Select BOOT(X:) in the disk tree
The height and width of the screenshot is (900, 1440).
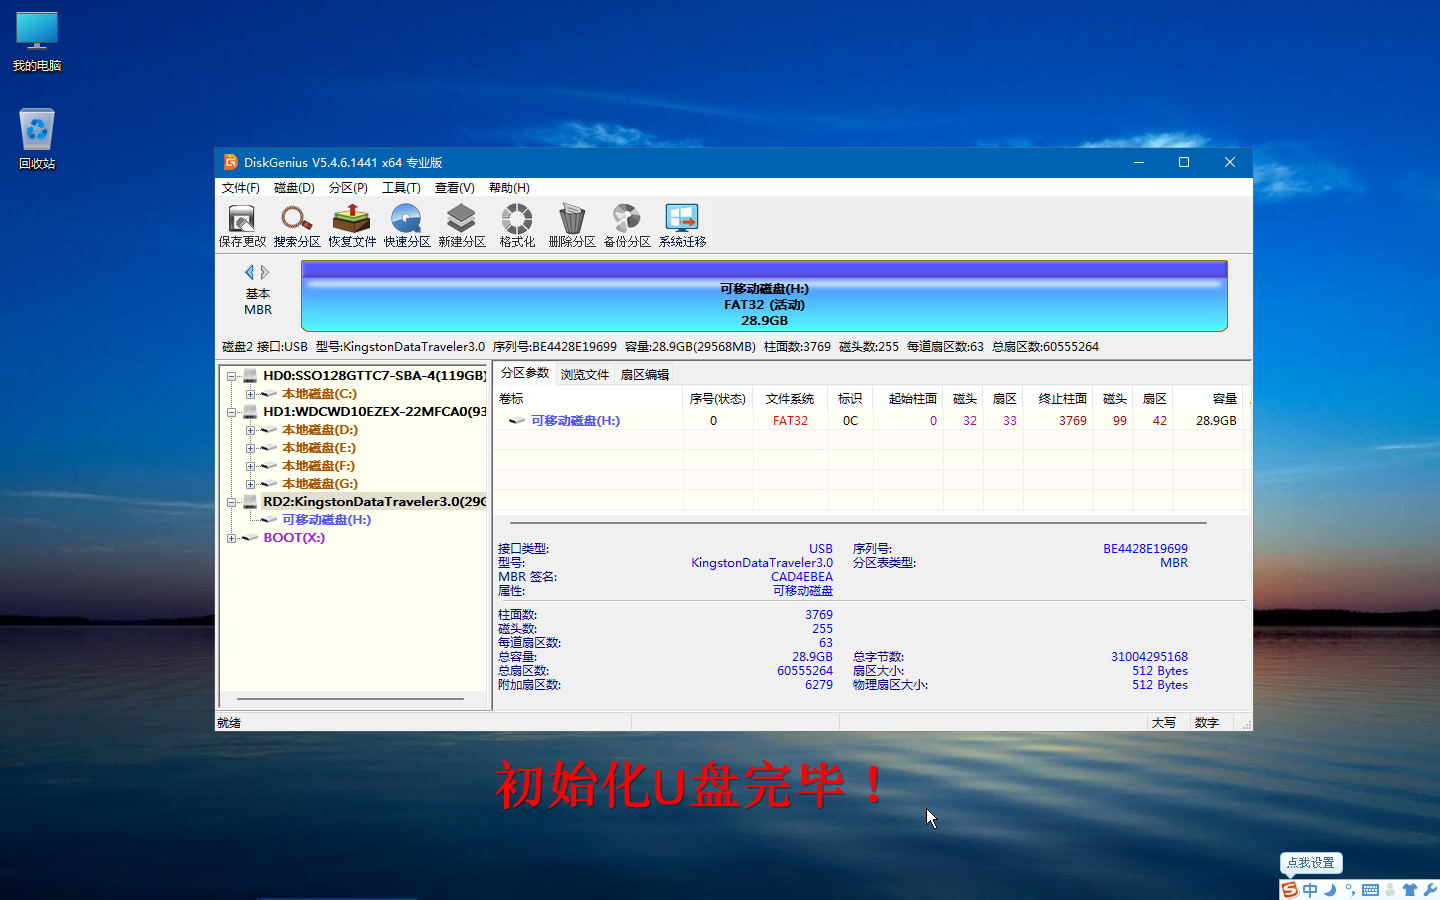pyautogui.click(x=294, y=538)
